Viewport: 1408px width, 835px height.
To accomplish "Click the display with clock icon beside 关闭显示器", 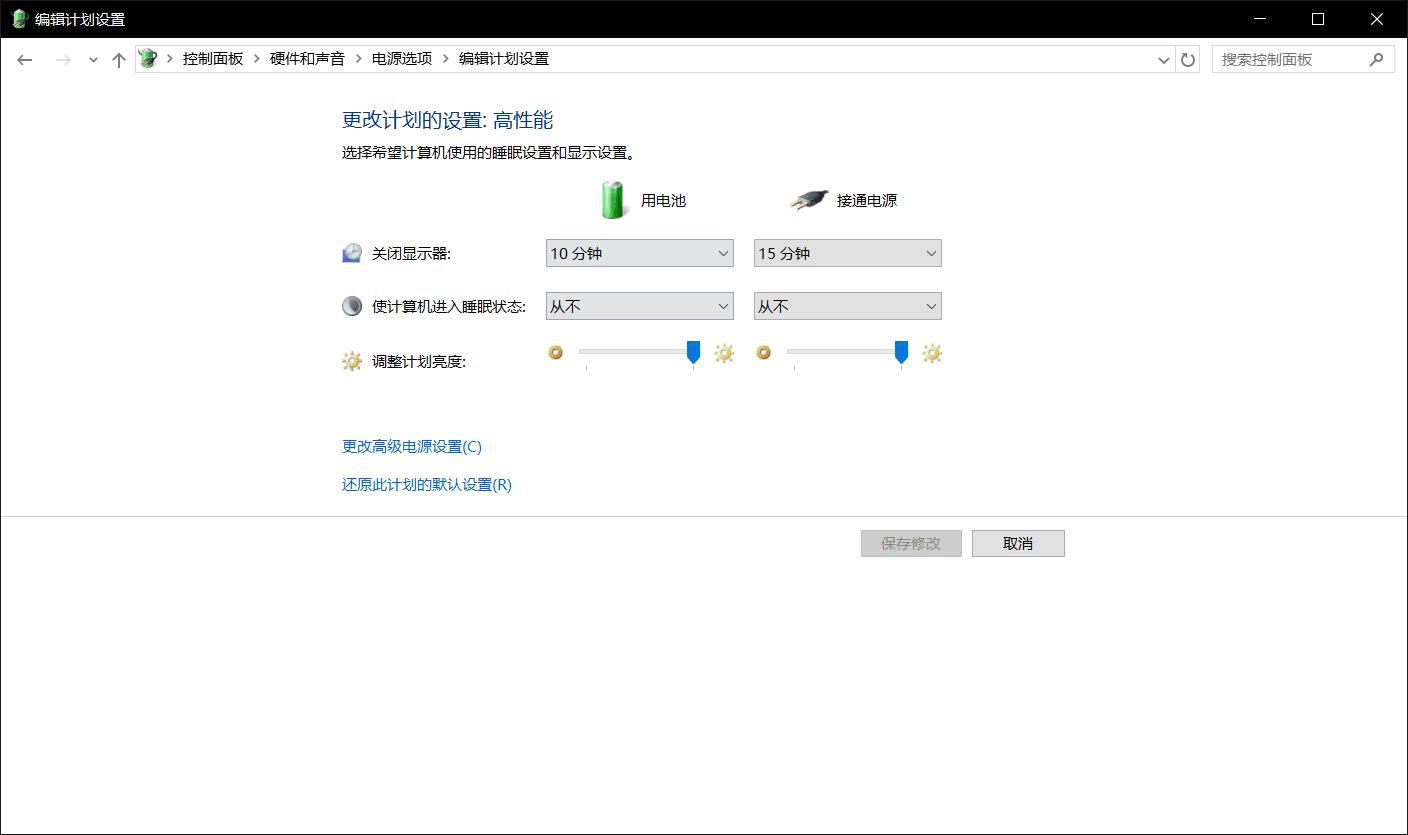I will coord(351,253).
